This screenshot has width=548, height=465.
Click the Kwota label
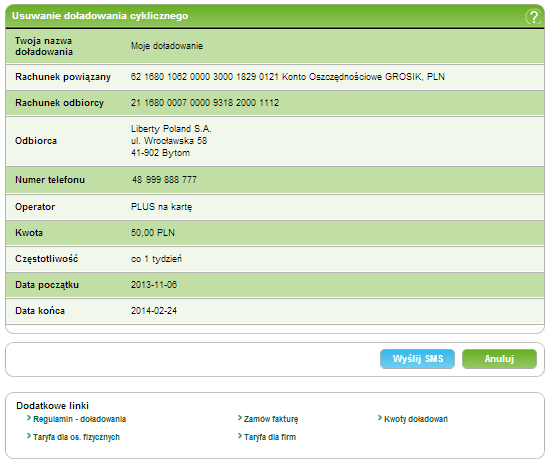pos(29,233)
